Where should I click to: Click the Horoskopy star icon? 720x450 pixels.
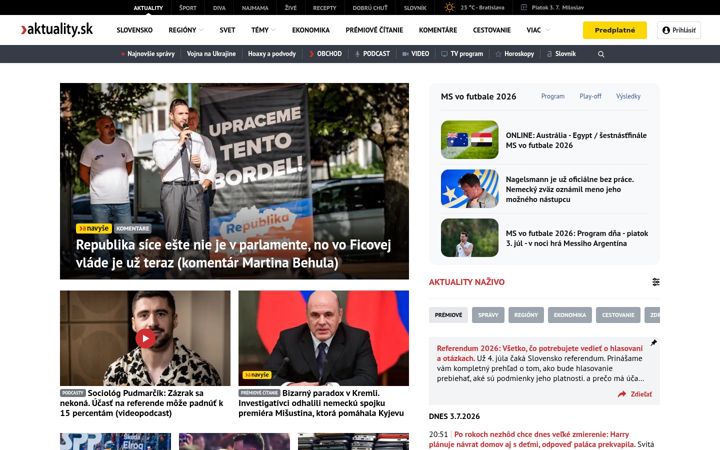[x=498, y=54]
